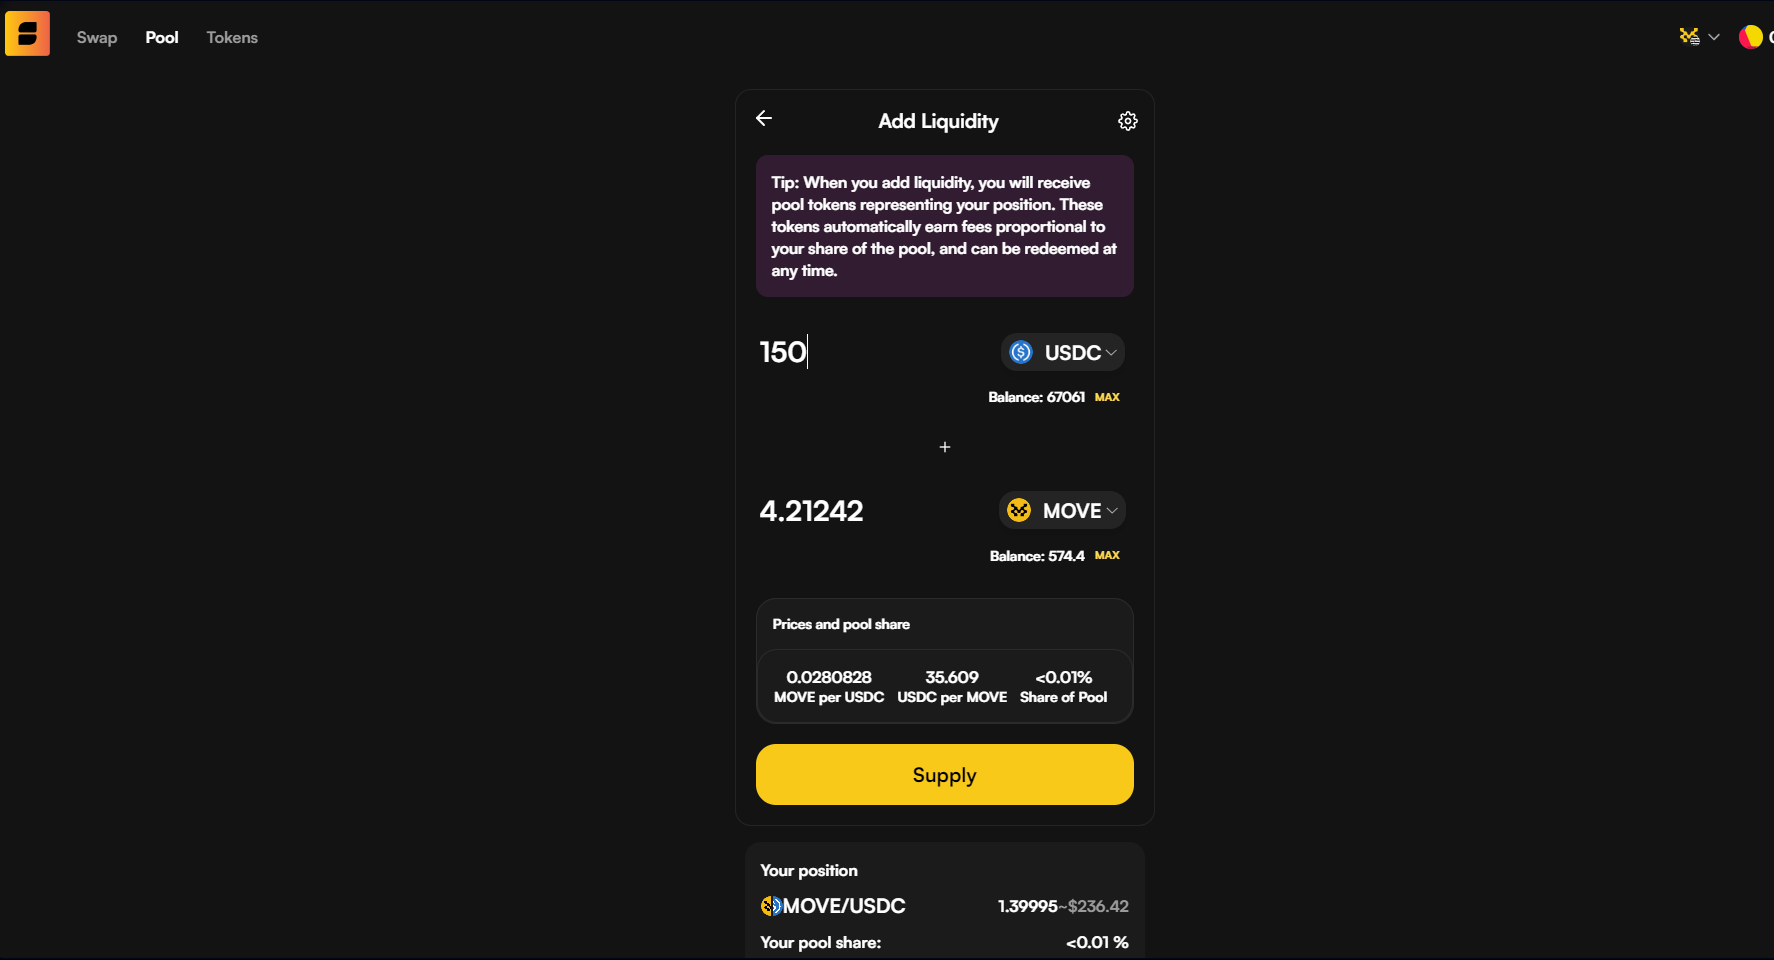Image resolution: width=1774 pixels, height=960 pixels.
Task: Expand the USDC token dropdown
Action: (1063, 352)
